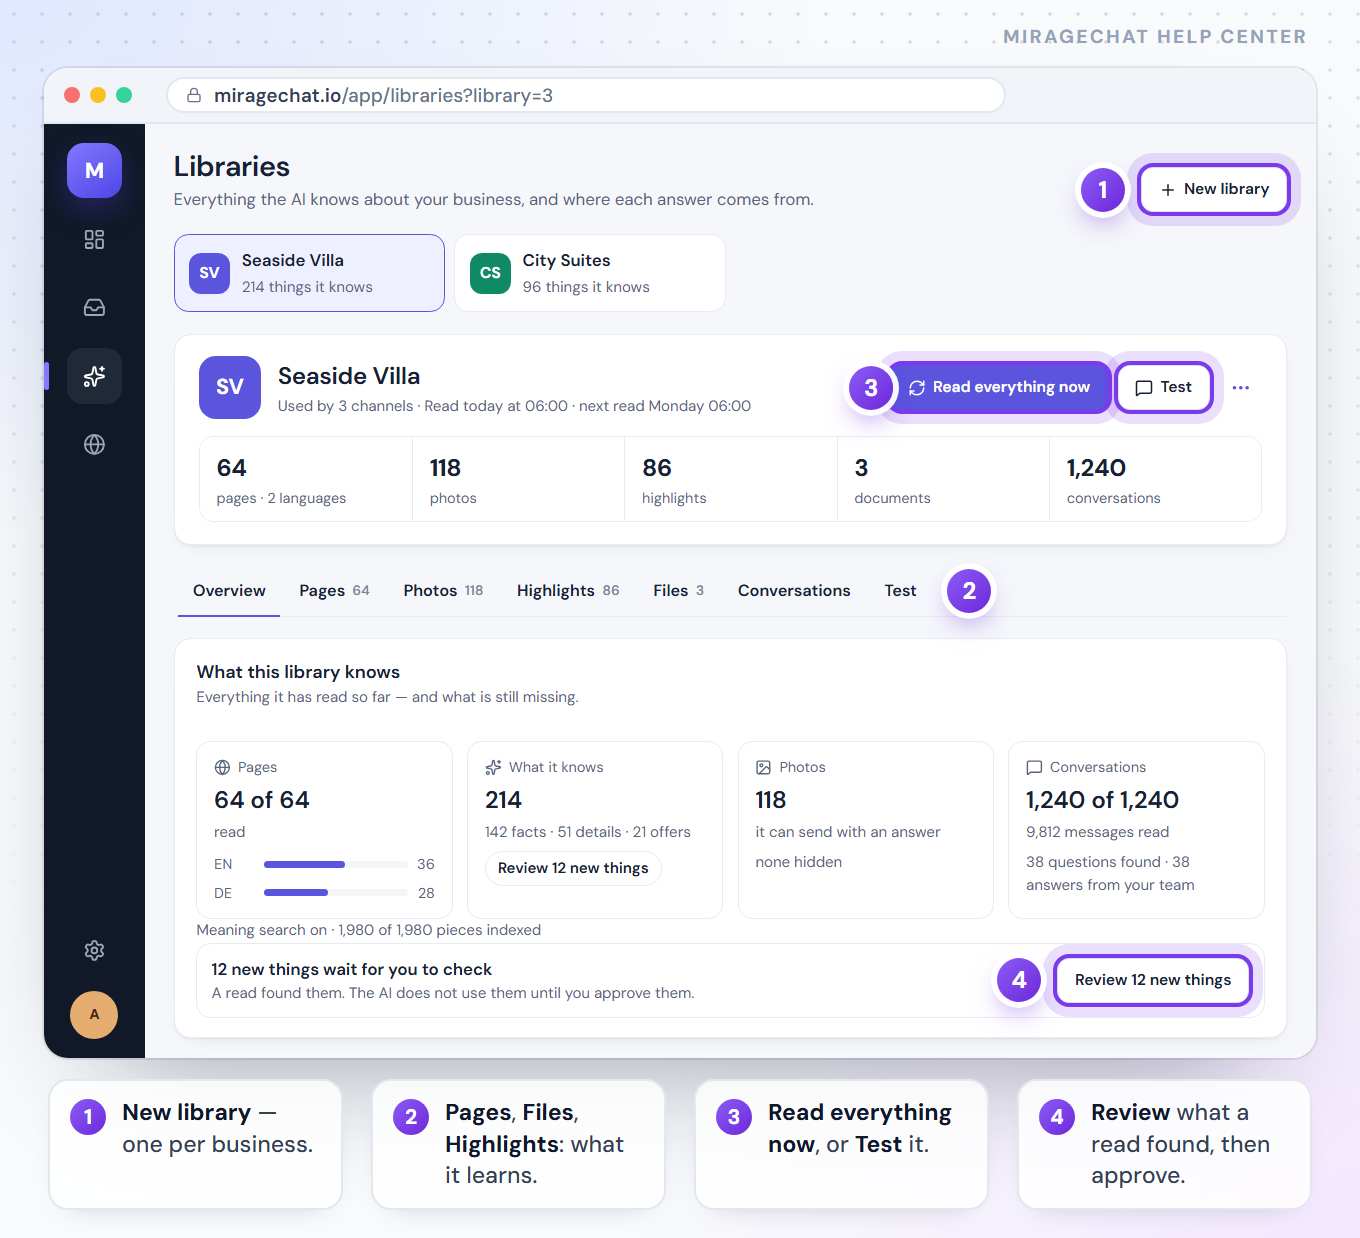
Task: Click the 64 pages stat
Action: (x=306, y=480)
